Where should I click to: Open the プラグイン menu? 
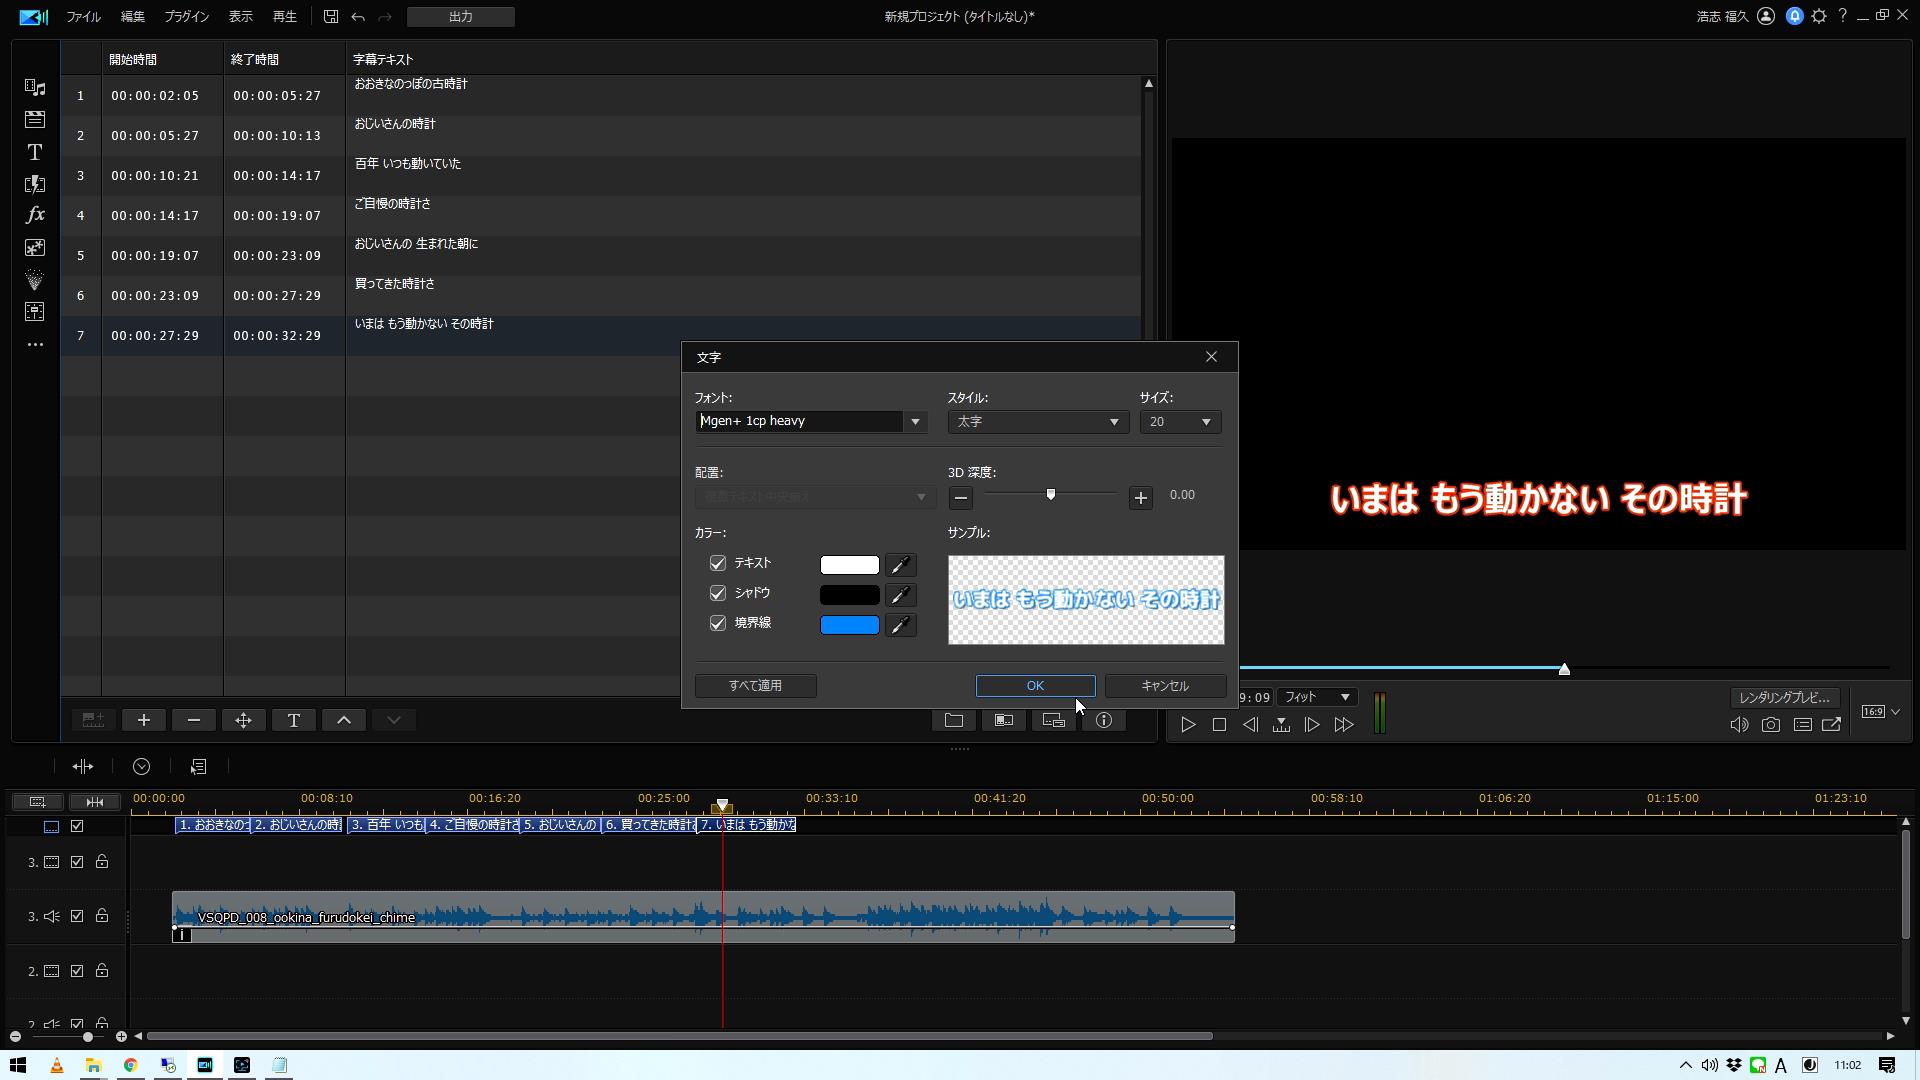[186, 17]
